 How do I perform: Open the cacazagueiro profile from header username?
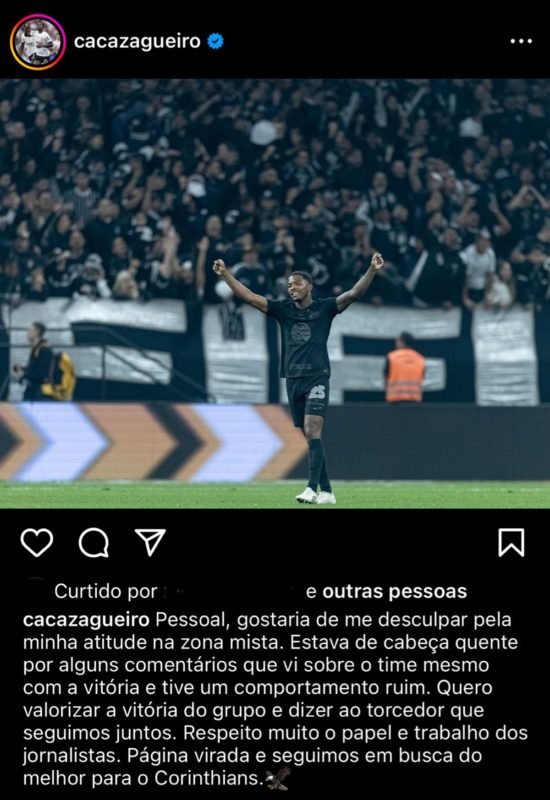tap(137, 41)
